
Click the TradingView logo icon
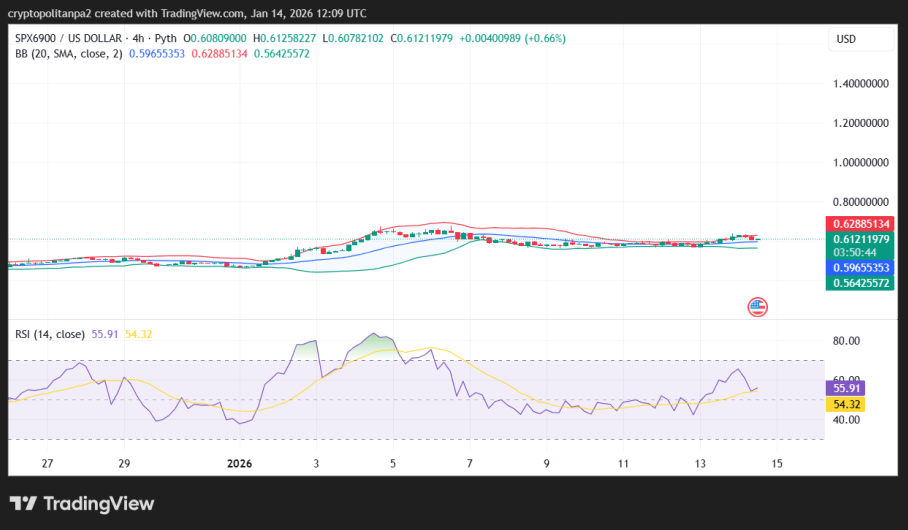(x=23, y=503)
